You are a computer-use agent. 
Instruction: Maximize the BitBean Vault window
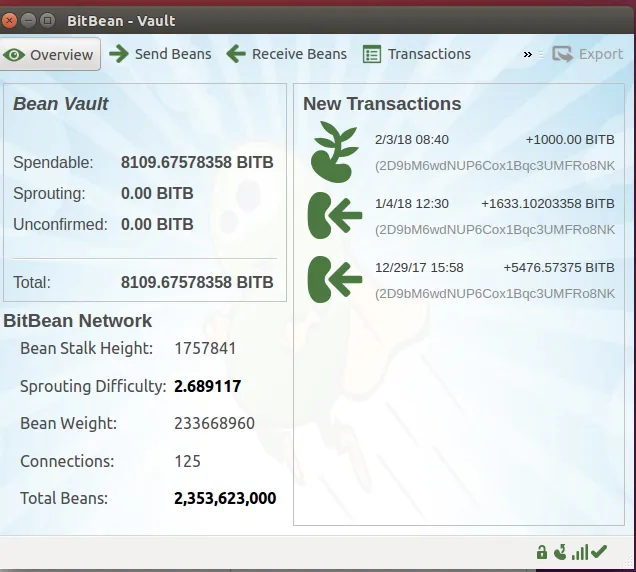click(x=47, y=20)
